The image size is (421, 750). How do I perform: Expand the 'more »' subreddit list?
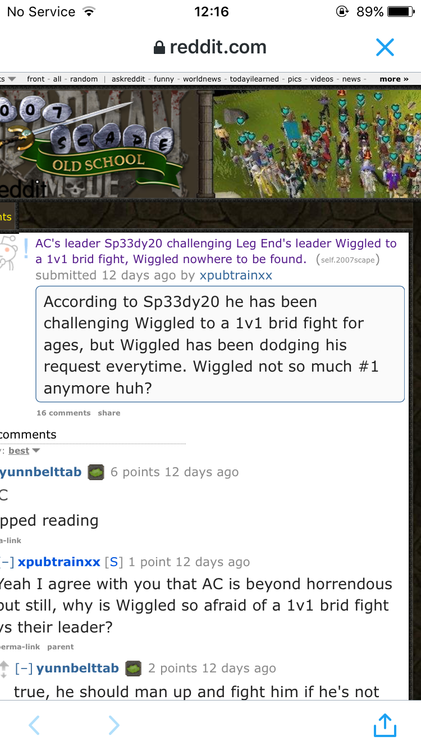pos(394,79)
